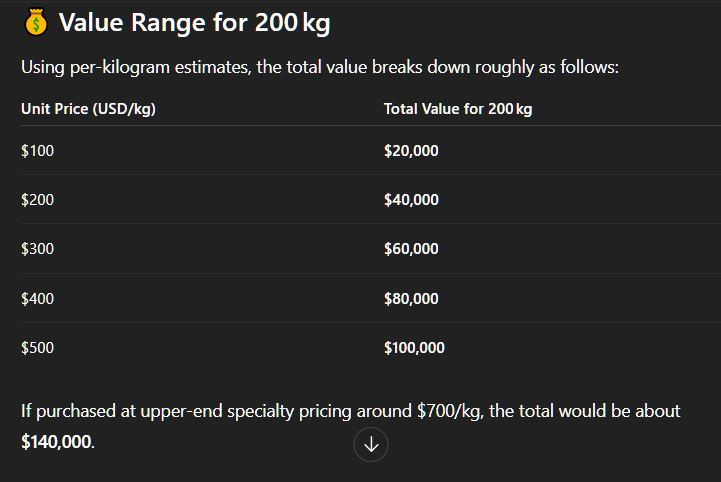This screenshot has width=721, height=482.
Task: Click the Value Range for 200 kg heading
Action: 194,23
